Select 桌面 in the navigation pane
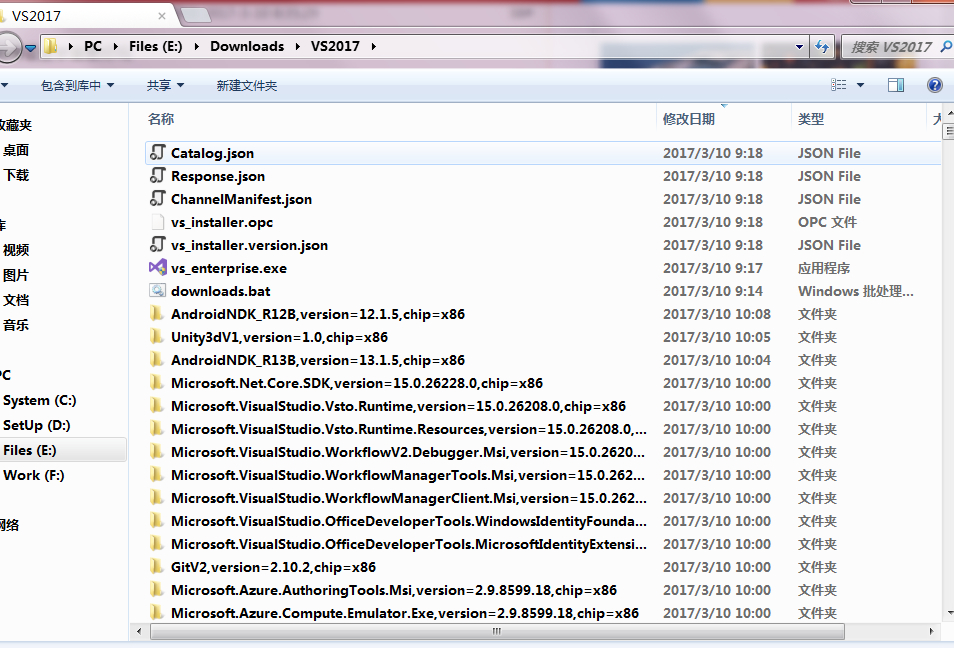The width and height of the screenshot is (954, 648). tap(16, 150)
